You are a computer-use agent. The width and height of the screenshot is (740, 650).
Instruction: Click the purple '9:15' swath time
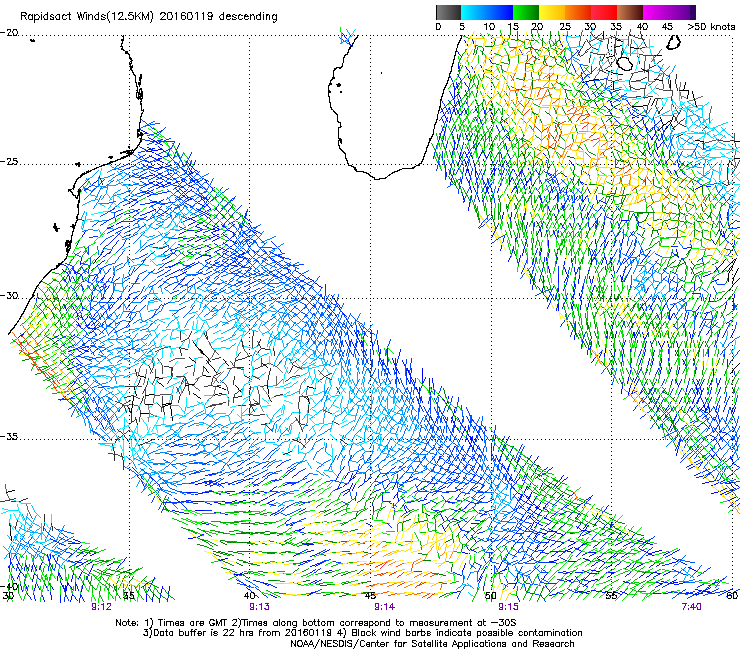coord(508,606)
